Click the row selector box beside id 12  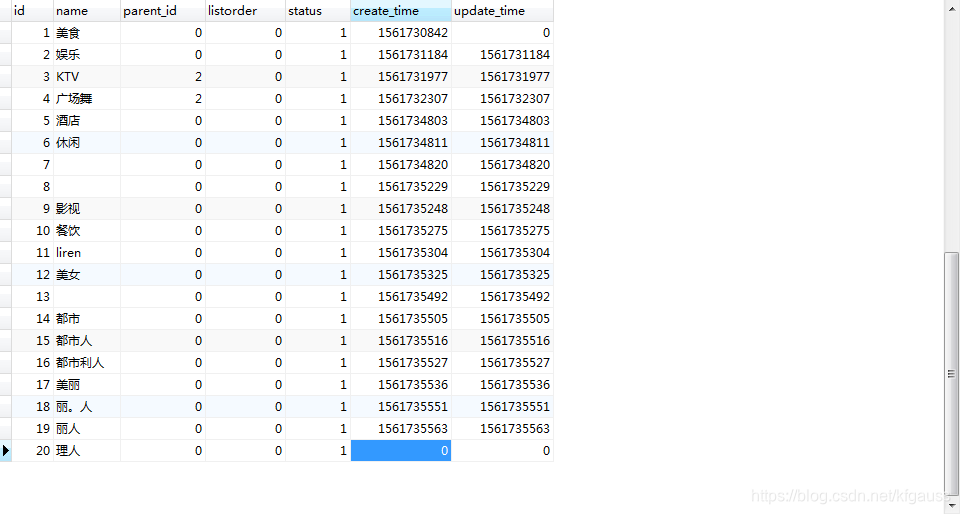click(x=6, y=275)
